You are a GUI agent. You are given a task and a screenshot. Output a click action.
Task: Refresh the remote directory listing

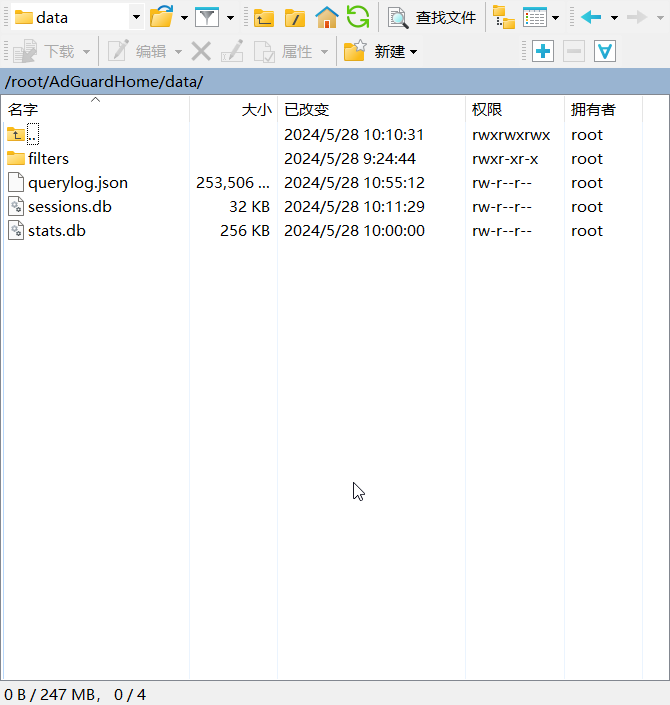tap(357, 17)
